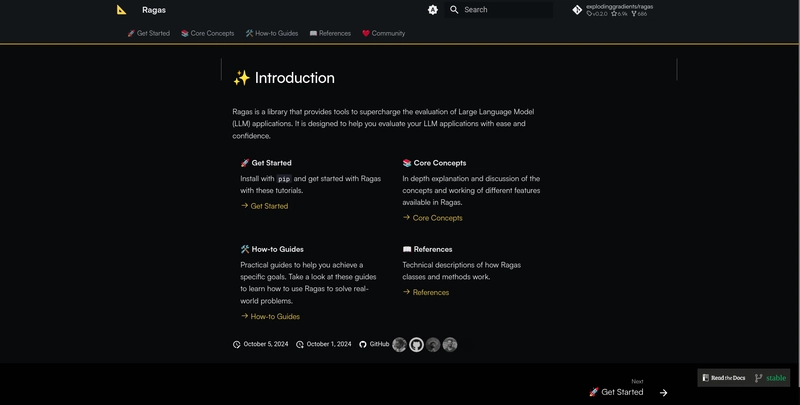Click the search magnifier icon
Image resolution: width=800 pixels, height=405 pixels.
point(454,10)
